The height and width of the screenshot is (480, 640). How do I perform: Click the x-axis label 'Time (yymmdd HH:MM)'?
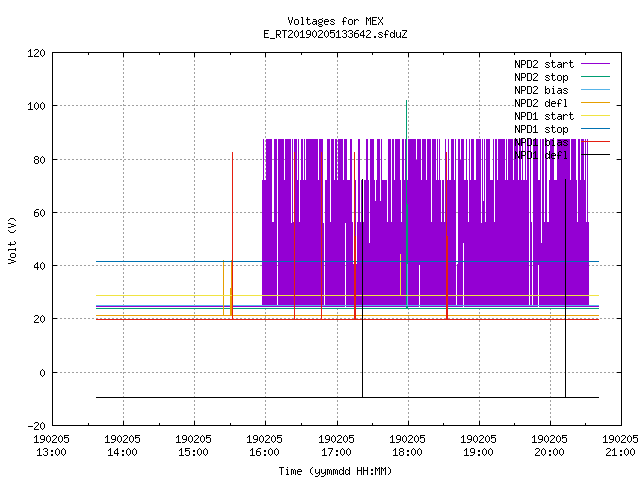point(335,471)
